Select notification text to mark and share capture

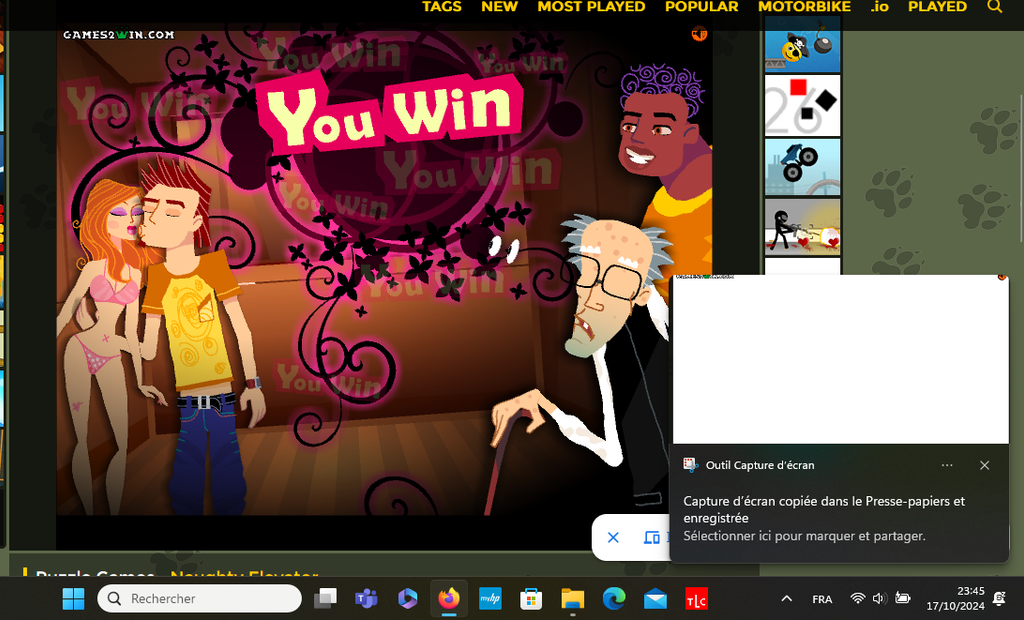[x=804, y=536]
